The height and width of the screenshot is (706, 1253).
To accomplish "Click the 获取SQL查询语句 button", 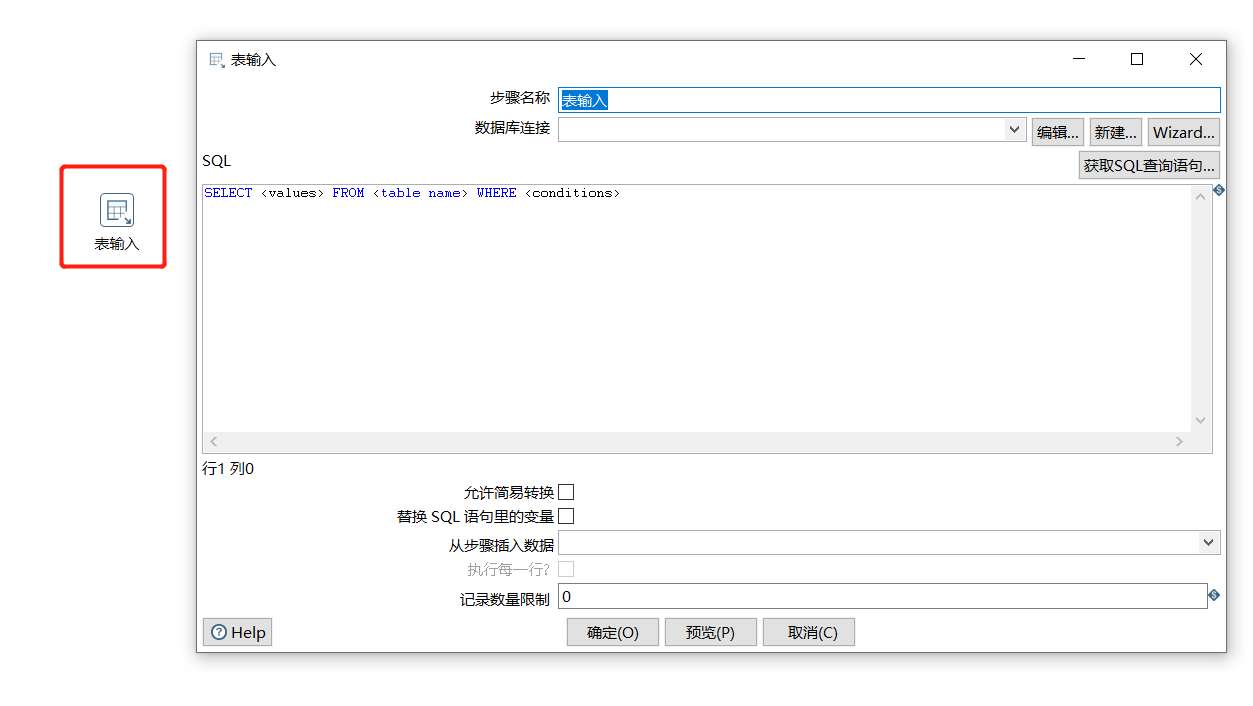I will (1149, 164).
